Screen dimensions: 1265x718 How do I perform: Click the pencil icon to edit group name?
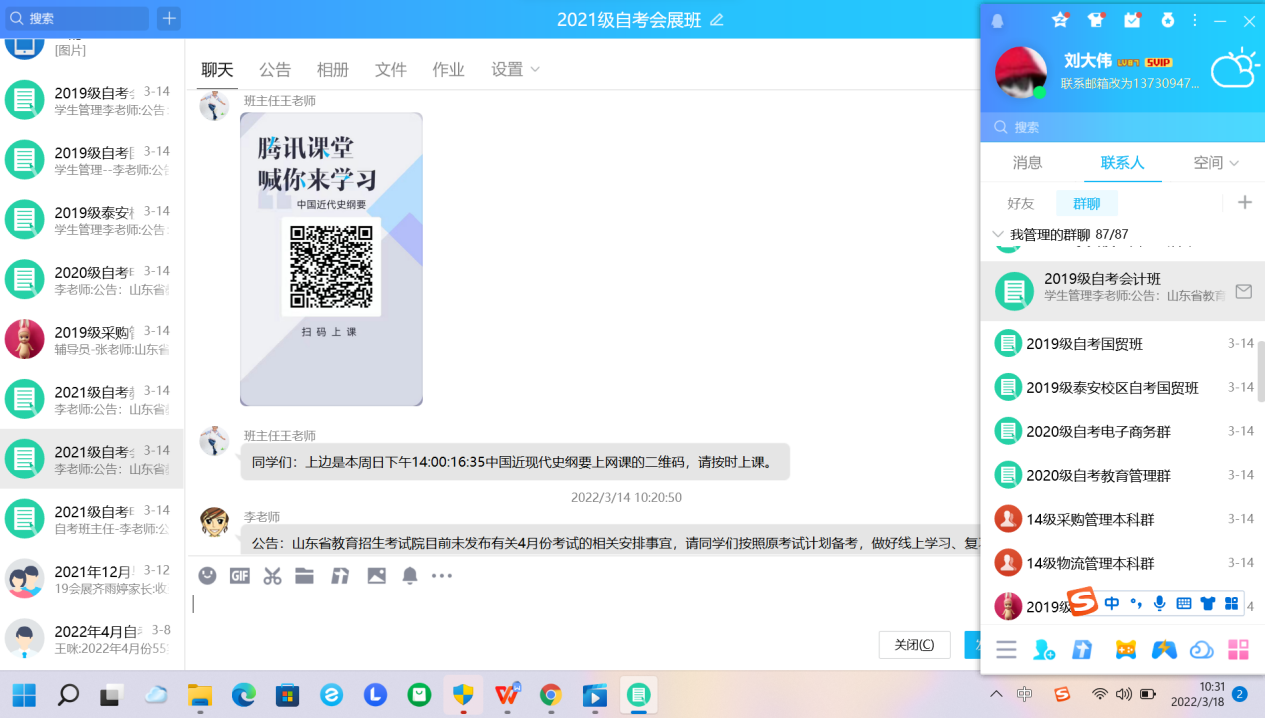click(x=716, y=20)
